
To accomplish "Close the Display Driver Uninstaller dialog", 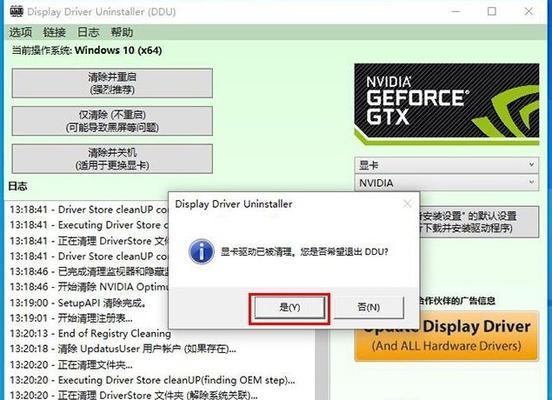I will click(x=407, y=204).
